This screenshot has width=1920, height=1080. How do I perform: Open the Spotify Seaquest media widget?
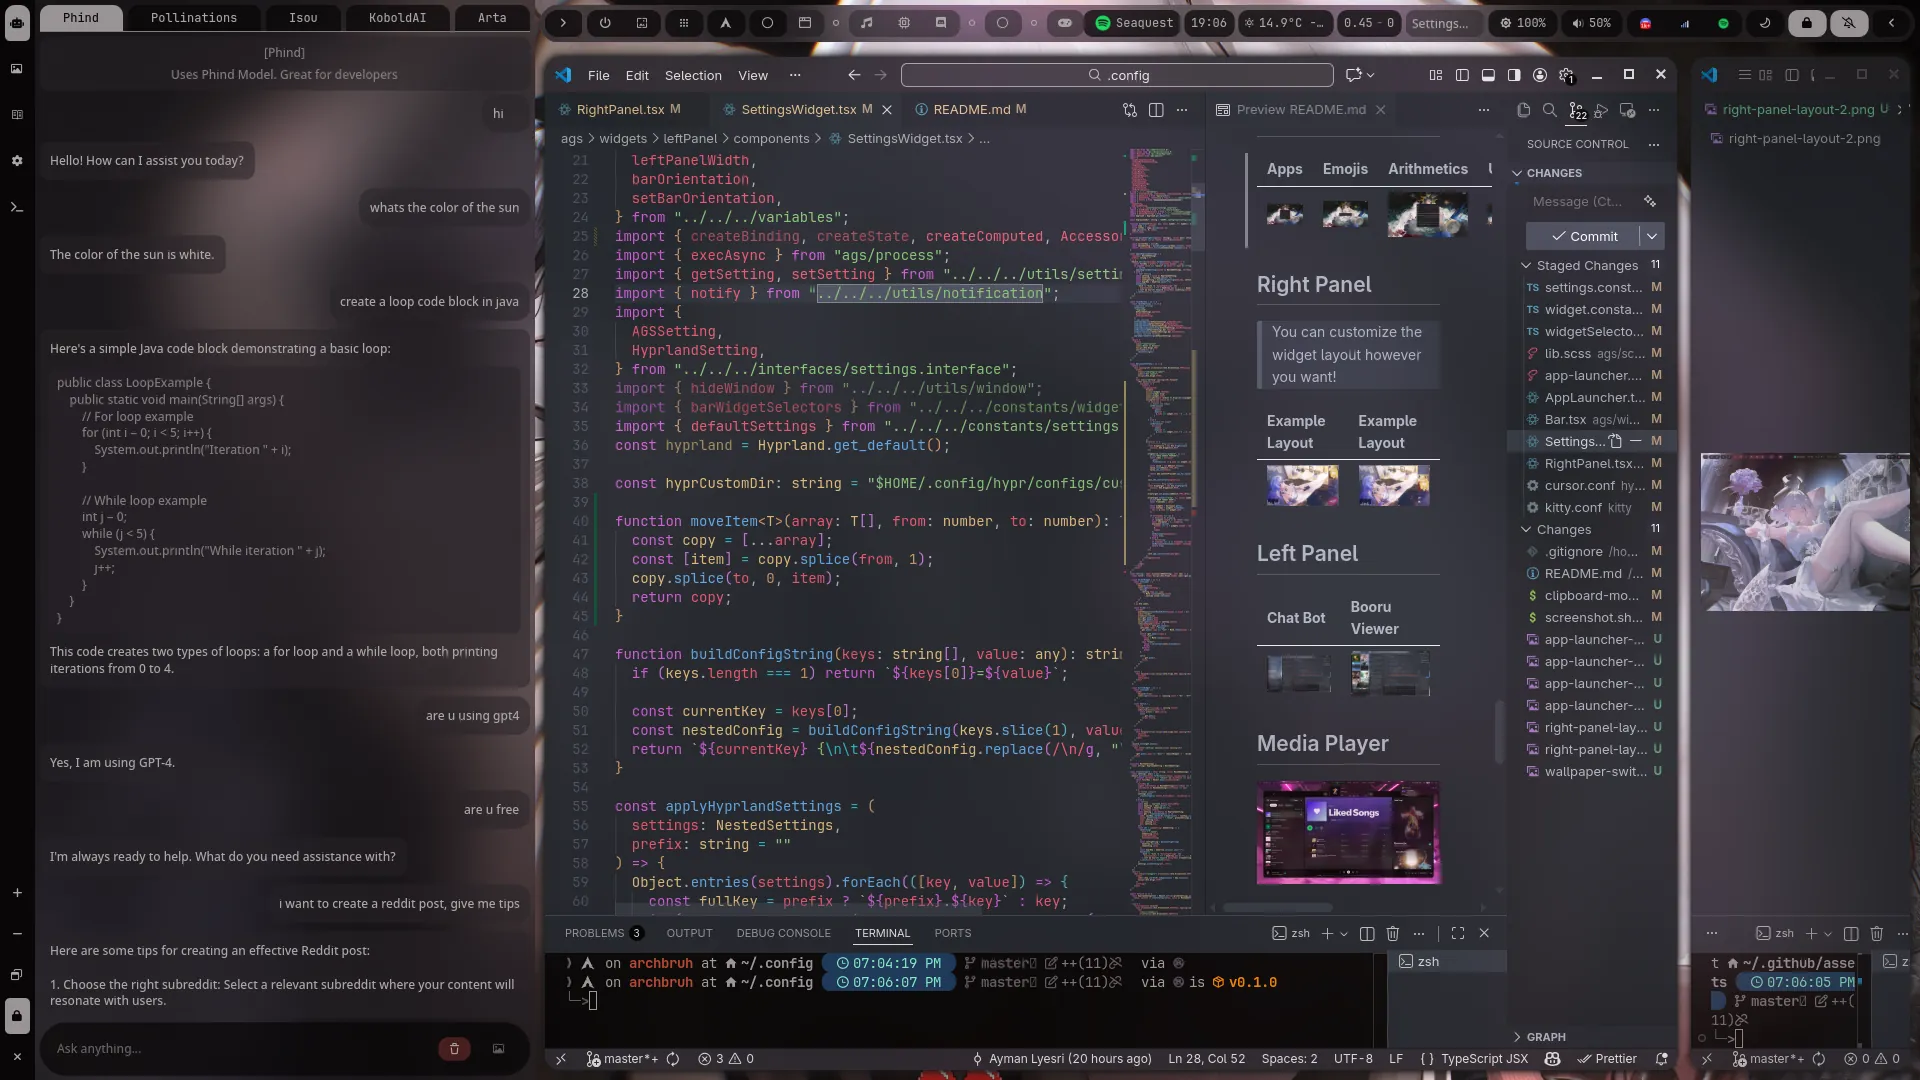tap(1133, 22)
